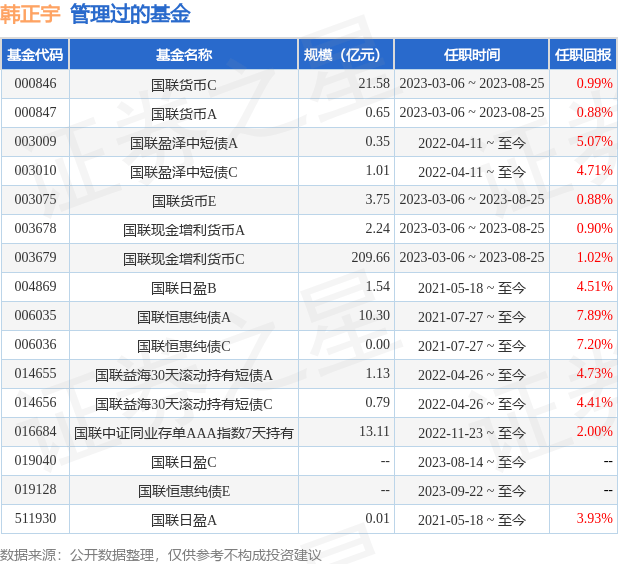Sort by the 规模（亿元） column header

point(346,55)
